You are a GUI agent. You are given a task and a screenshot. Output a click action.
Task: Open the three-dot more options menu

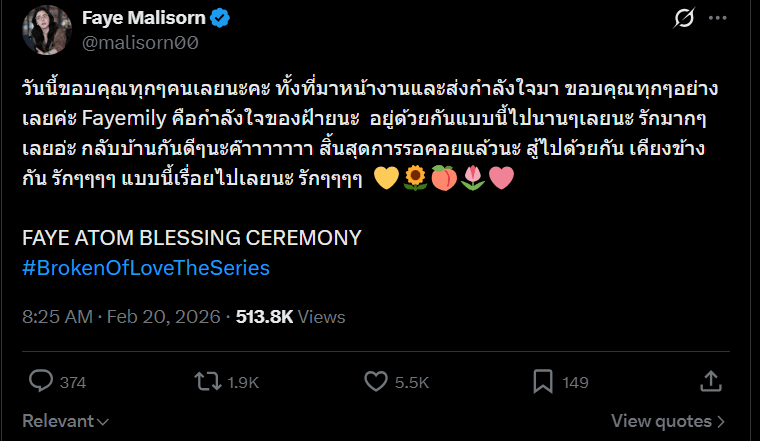pos(718,19)
